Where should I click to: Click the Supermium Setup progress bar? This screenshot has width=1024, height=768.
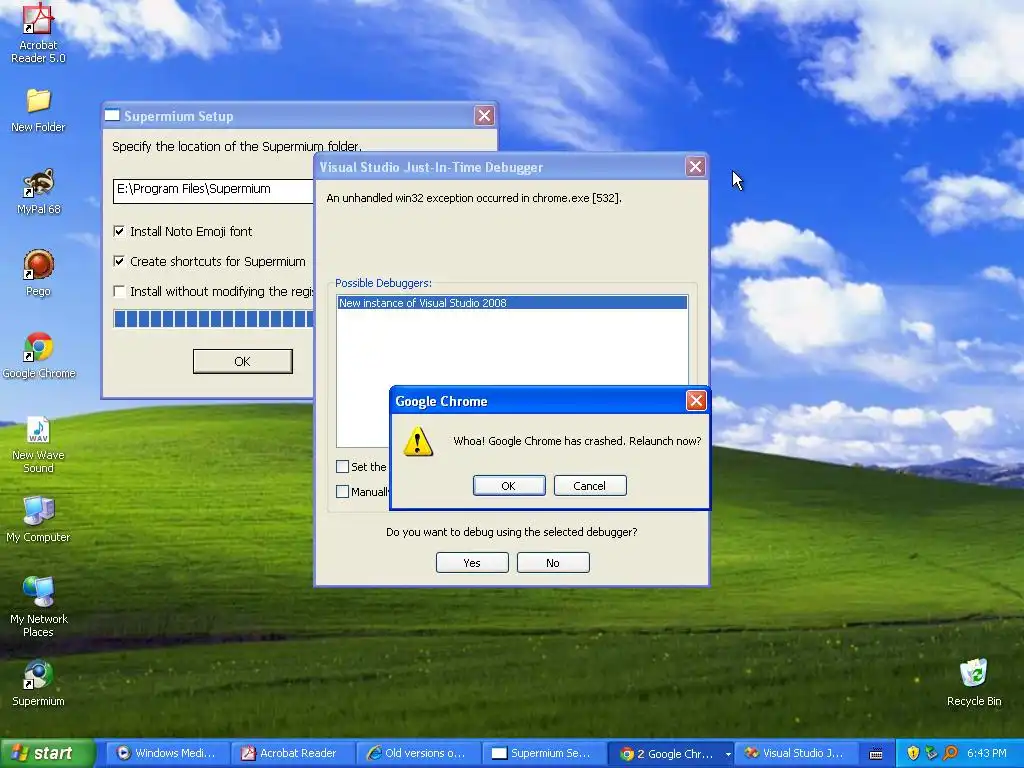[x=214, y=319]
